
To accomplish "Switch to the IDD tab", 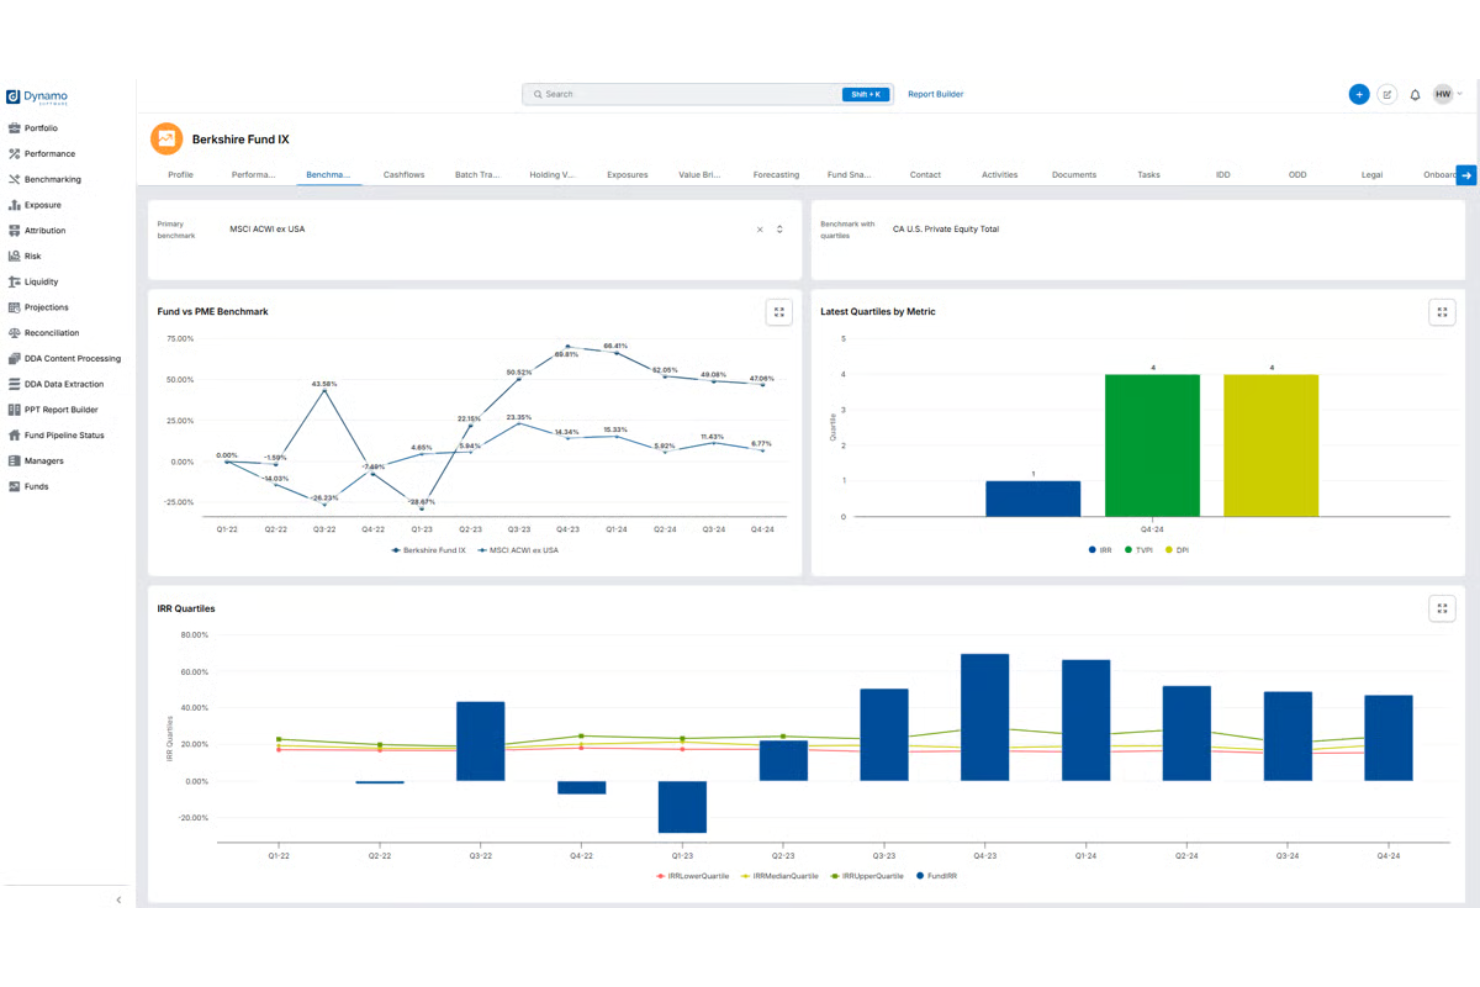I will [1223, 175].
